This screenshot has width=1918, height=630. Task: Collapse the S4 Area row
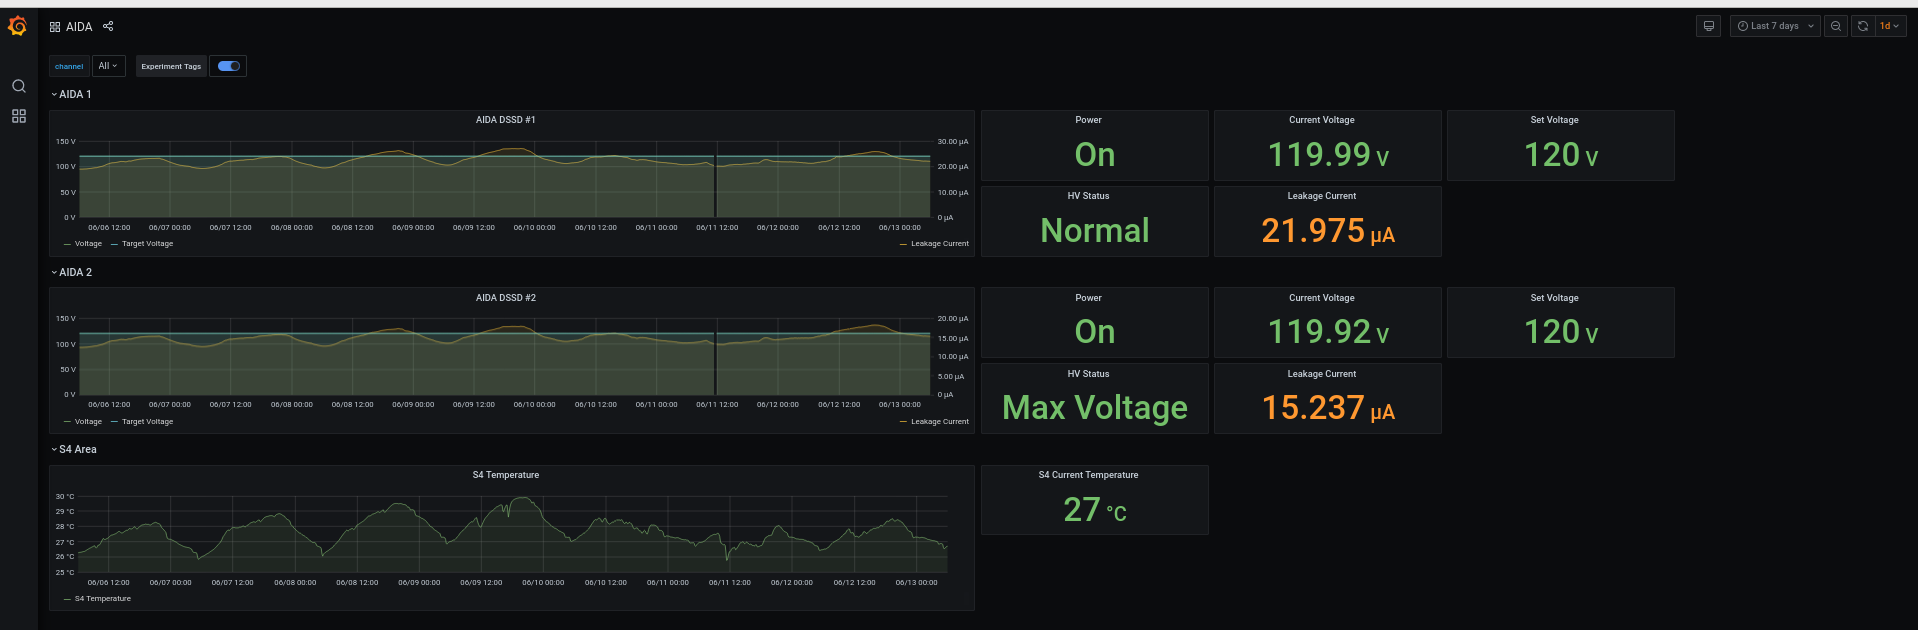[x=74, y=449]
